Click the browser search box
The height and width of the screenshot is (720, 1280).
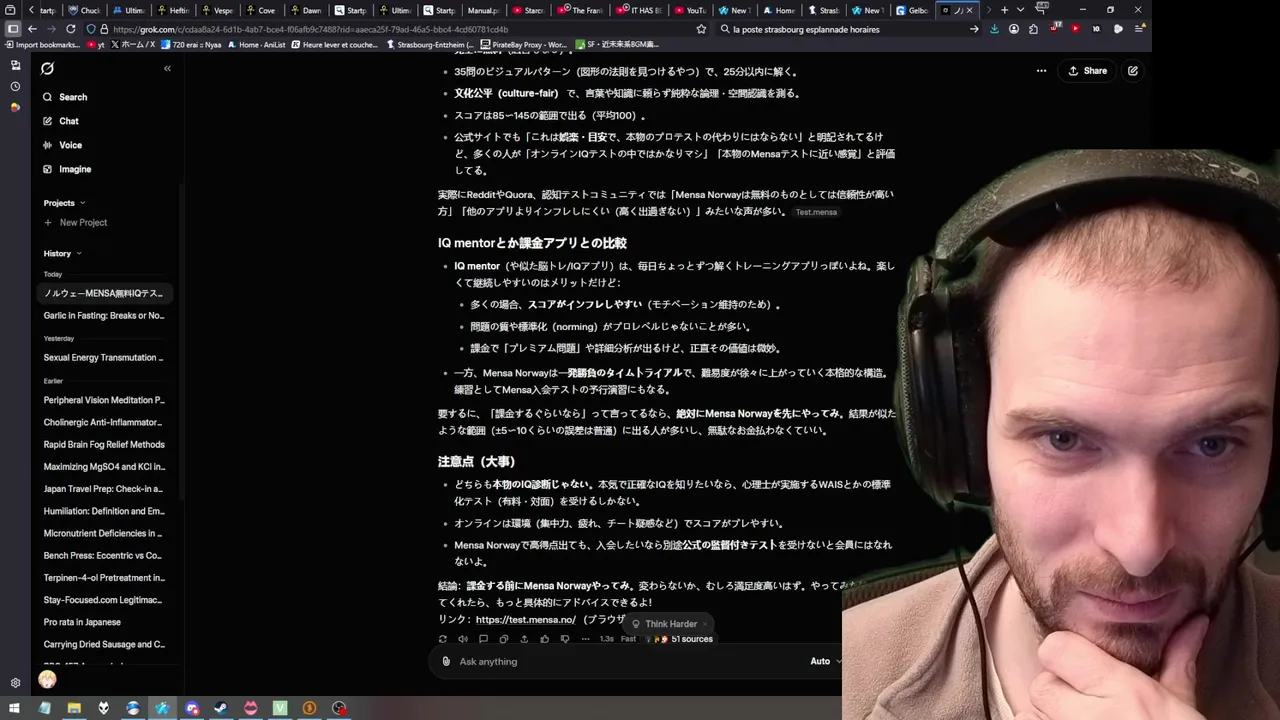(x=850, y=29)
